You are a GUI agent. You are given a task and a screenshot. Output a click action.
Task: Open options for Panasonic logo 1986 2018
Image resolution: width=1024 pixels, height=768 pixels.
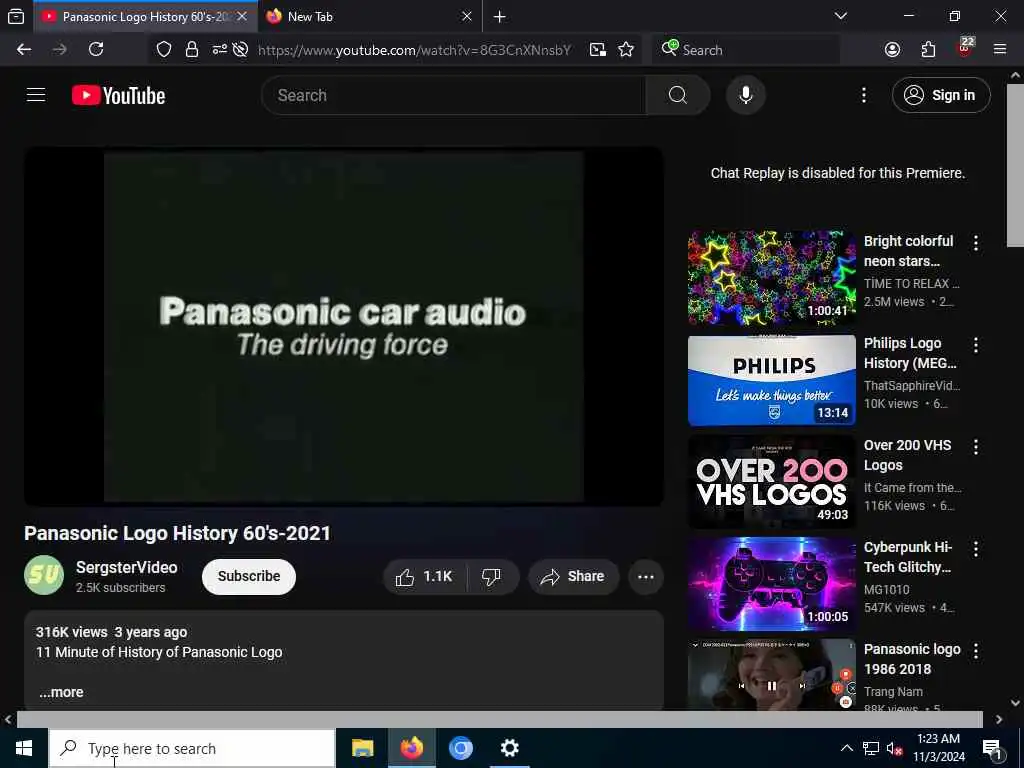coord(976,650)
